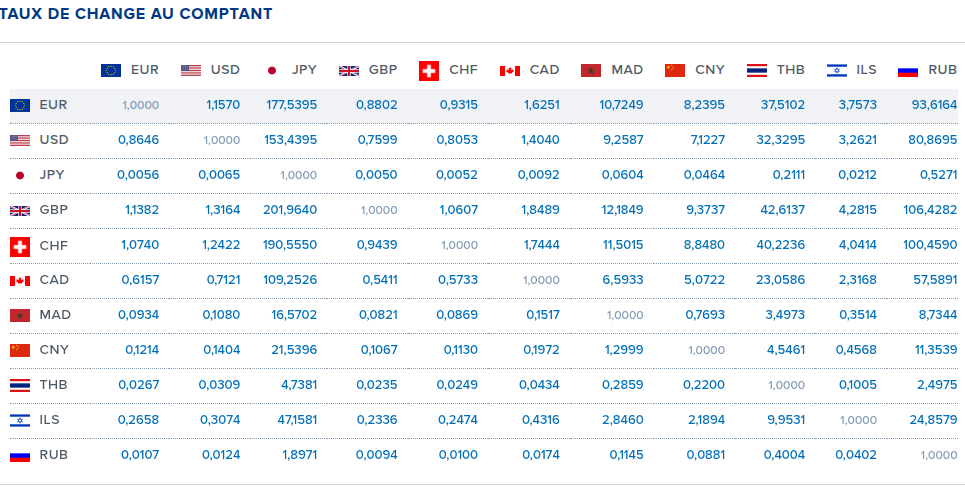Viewport: 965px width, 489px height.
Task: Click the Taux de change au comptant heading
Action: click(x=136, y=14)
